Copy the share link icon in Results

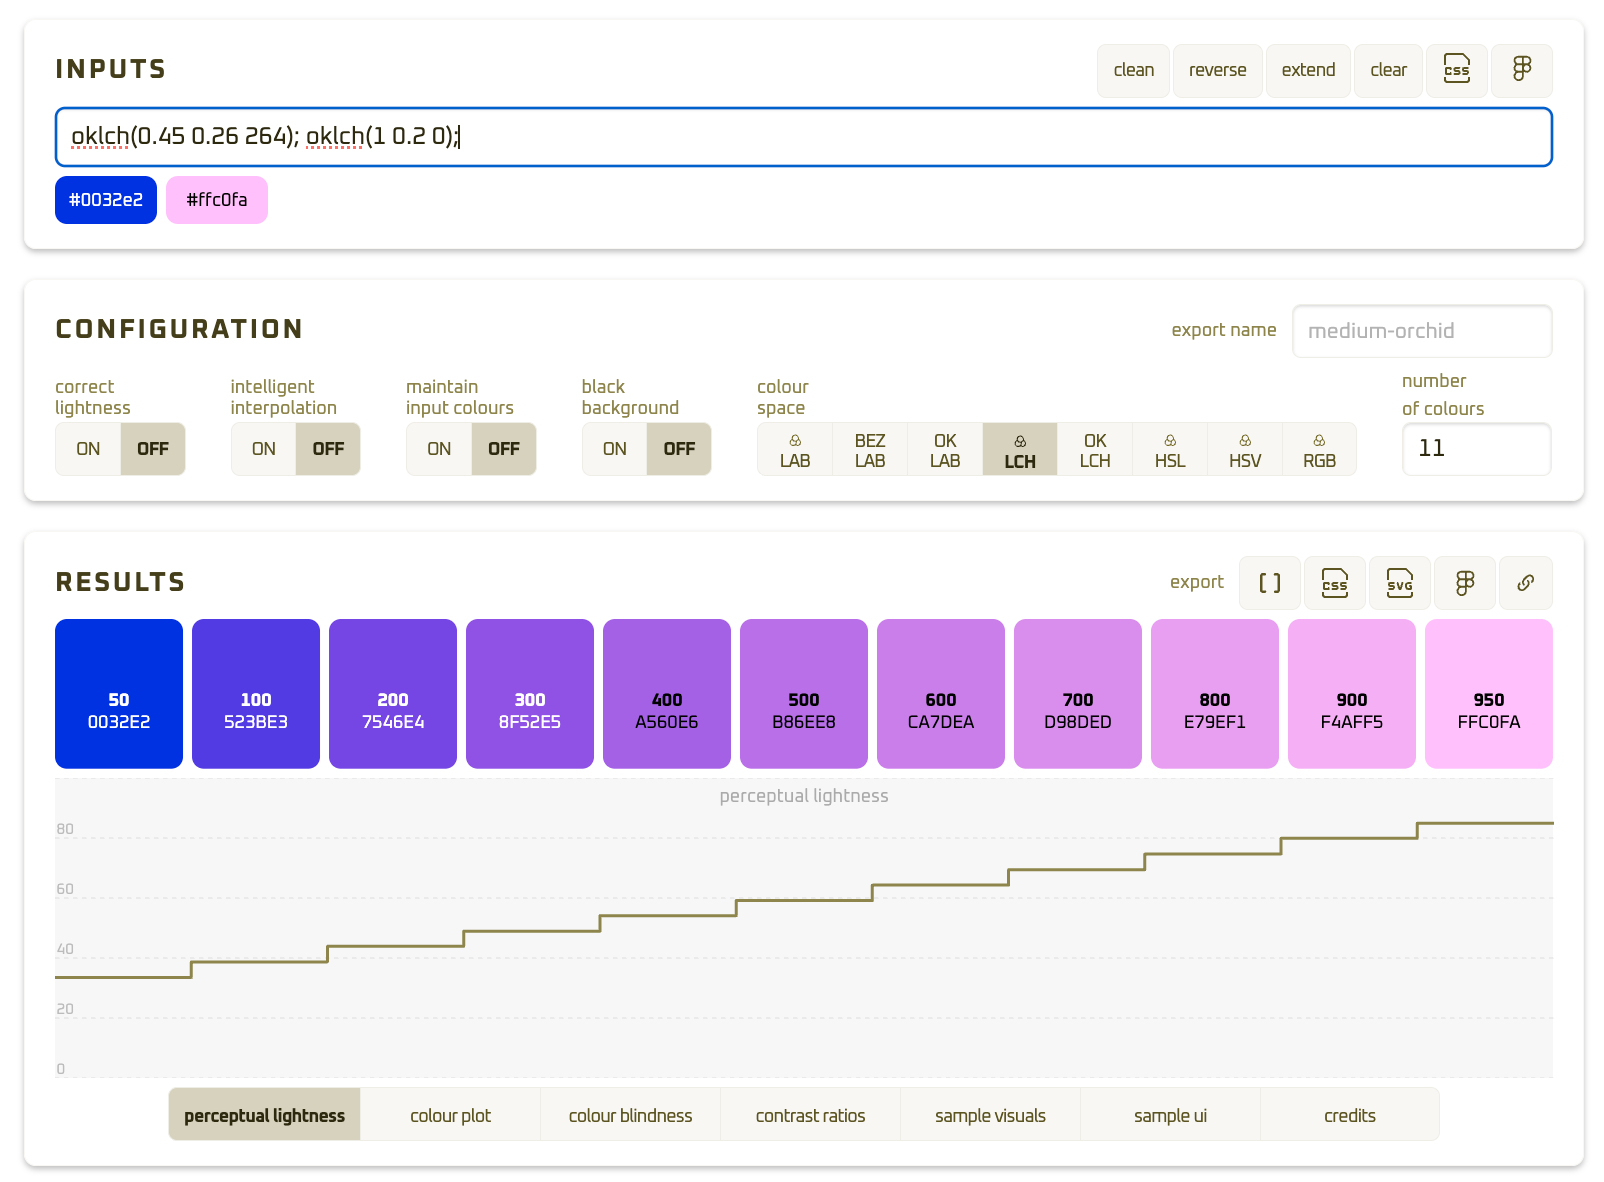pos(1525,583)
